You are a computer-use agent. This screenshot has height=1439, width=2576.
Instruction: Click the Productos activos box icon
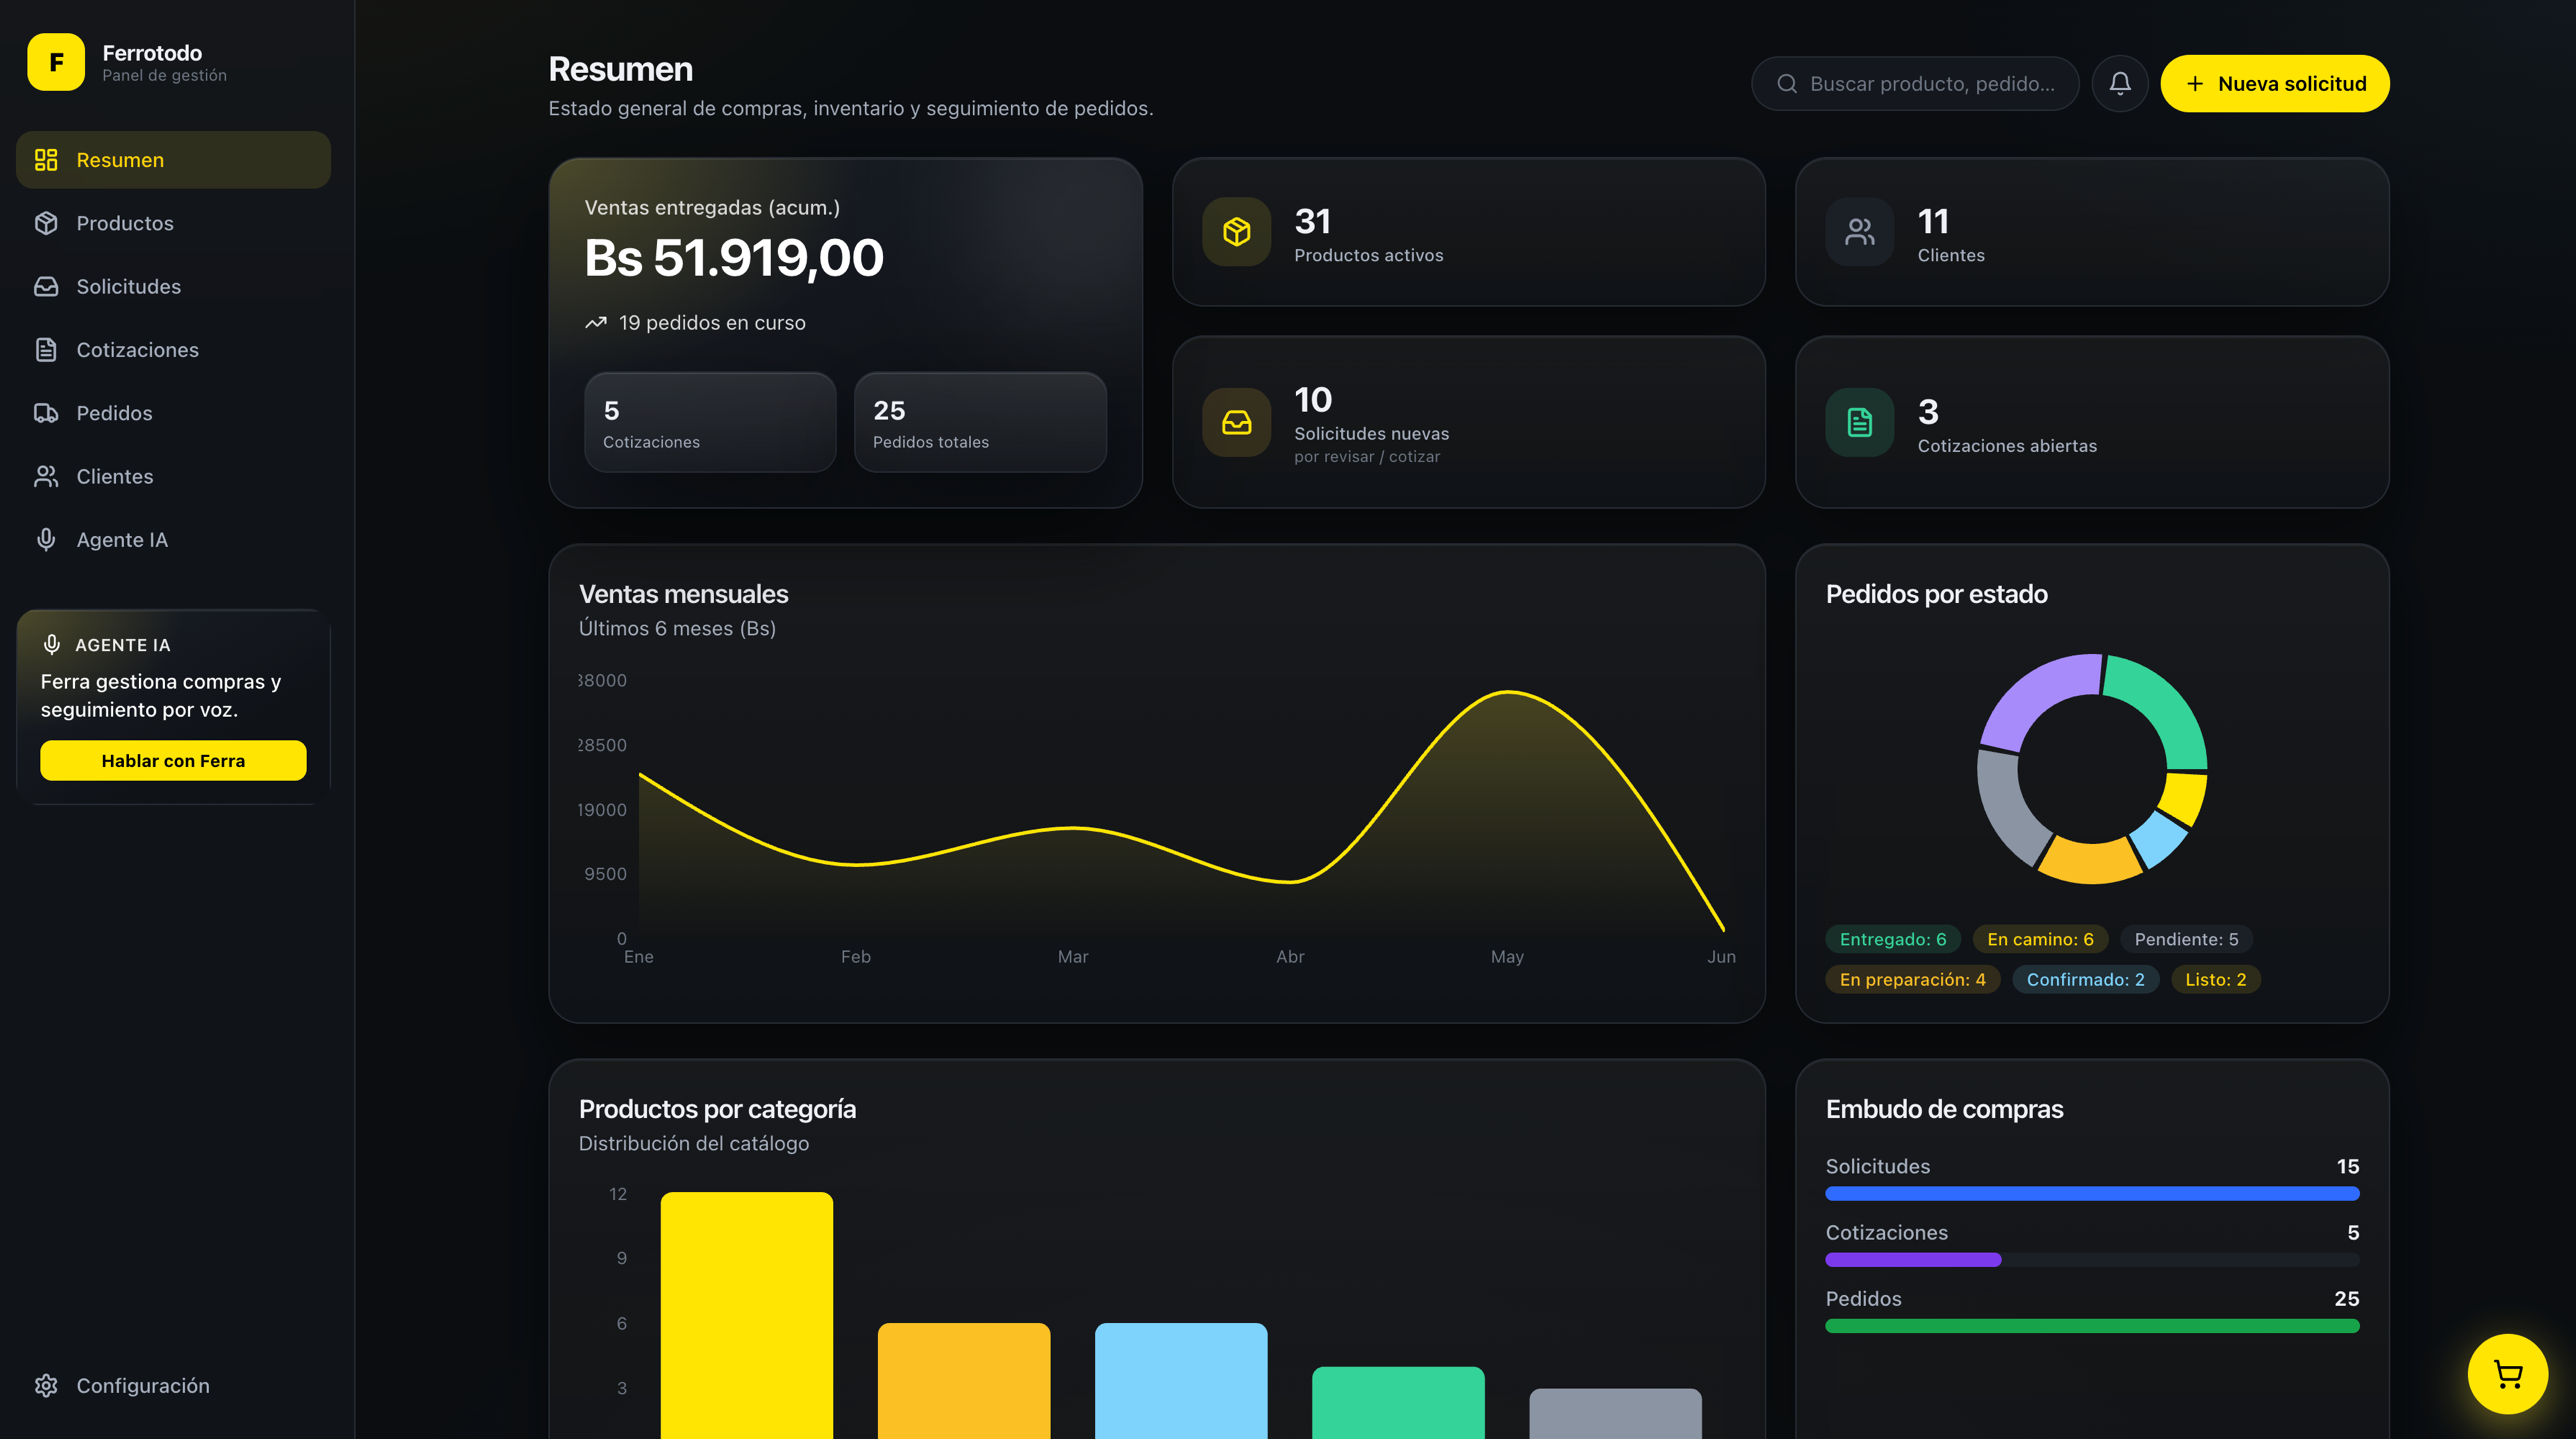point(1237,232)
